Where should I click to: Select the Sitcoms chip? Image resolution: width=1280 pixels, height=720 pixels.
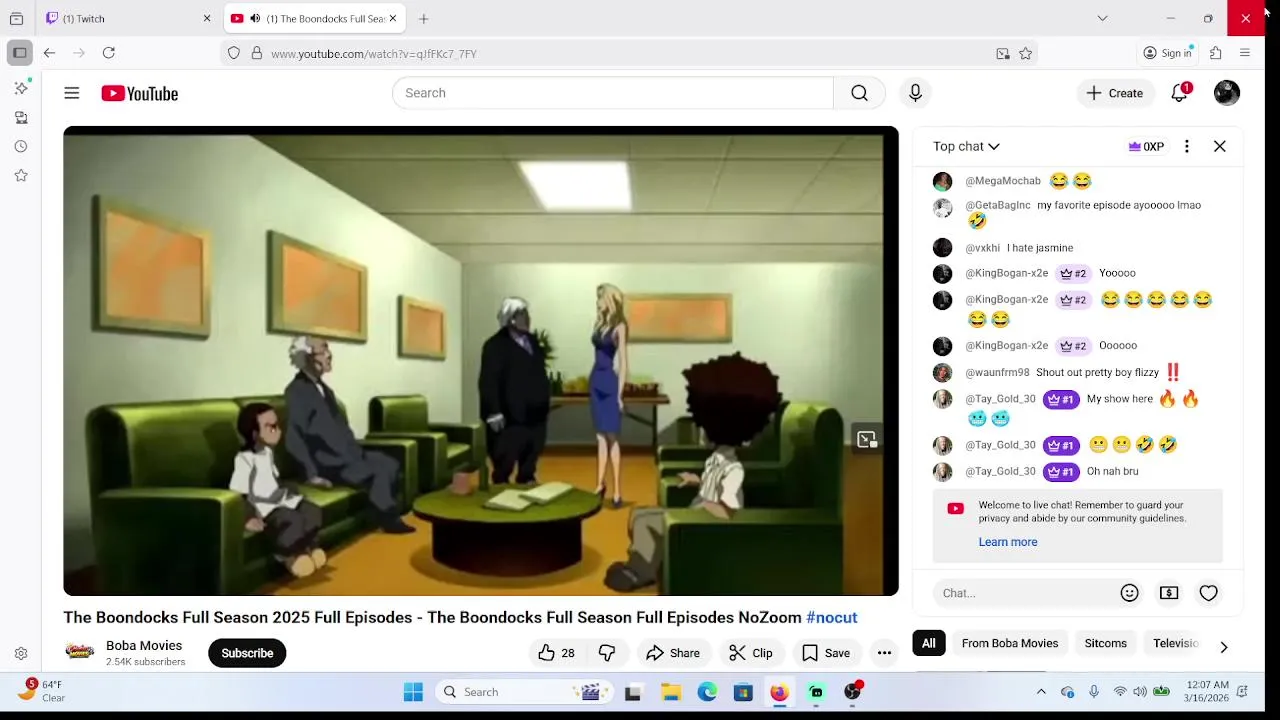pos(1106,643)
